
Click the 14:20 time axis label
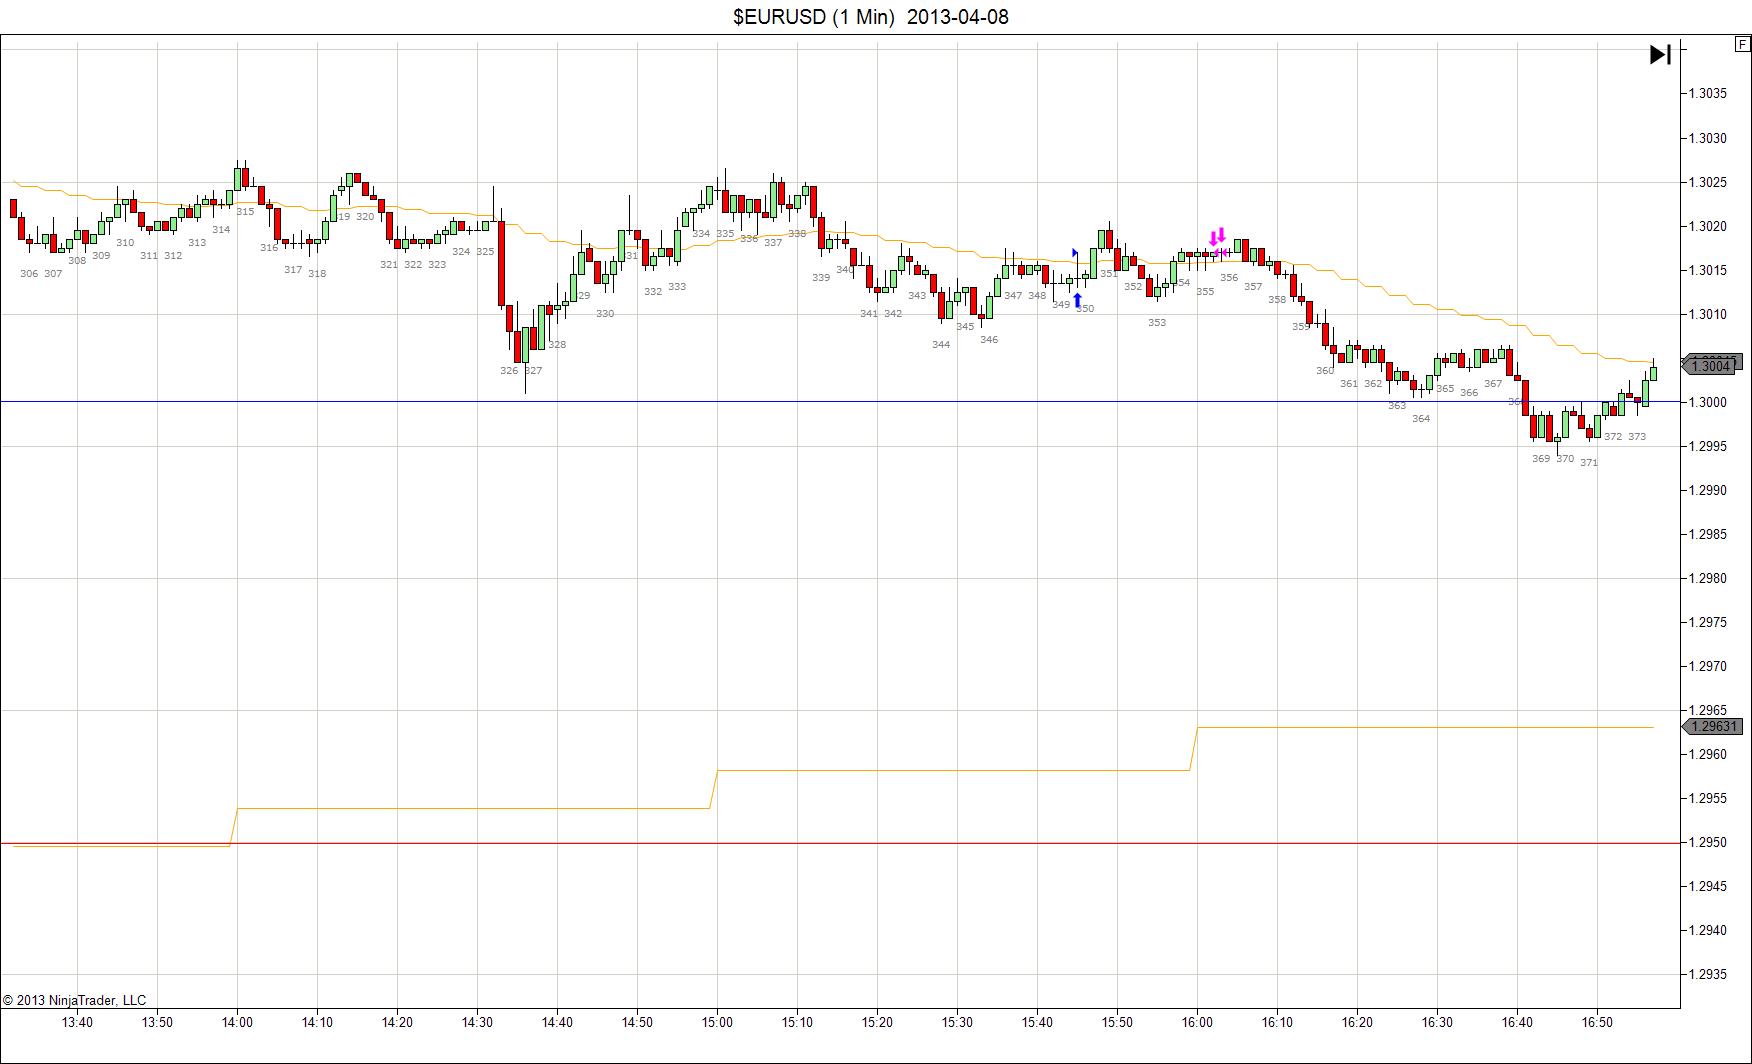397,1022
